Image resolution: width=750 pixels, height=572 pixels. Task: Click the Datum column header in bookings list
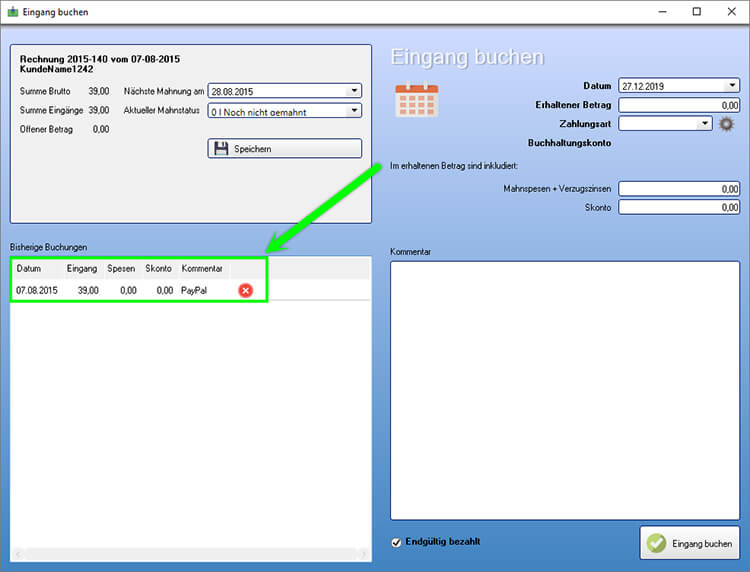(29, 269)
